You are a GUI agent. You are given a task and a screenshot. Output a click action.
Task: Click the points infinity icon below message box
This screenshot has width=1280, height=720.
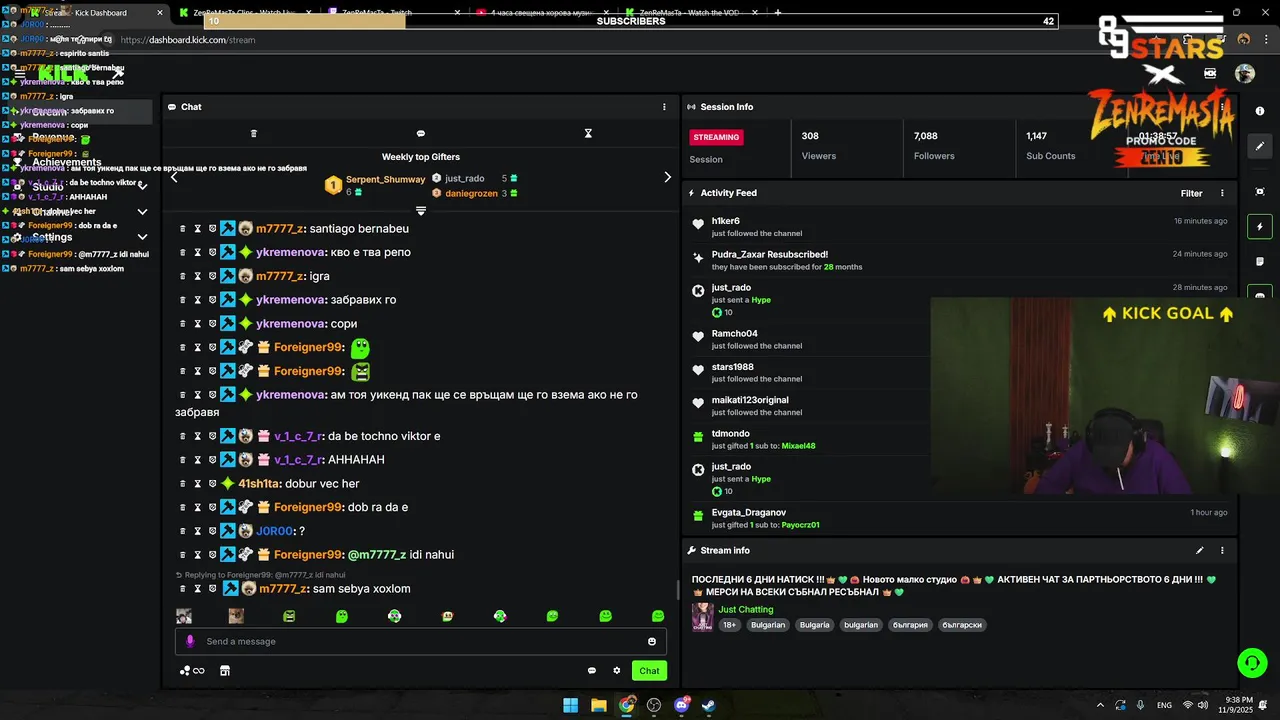tap(192, 671)
